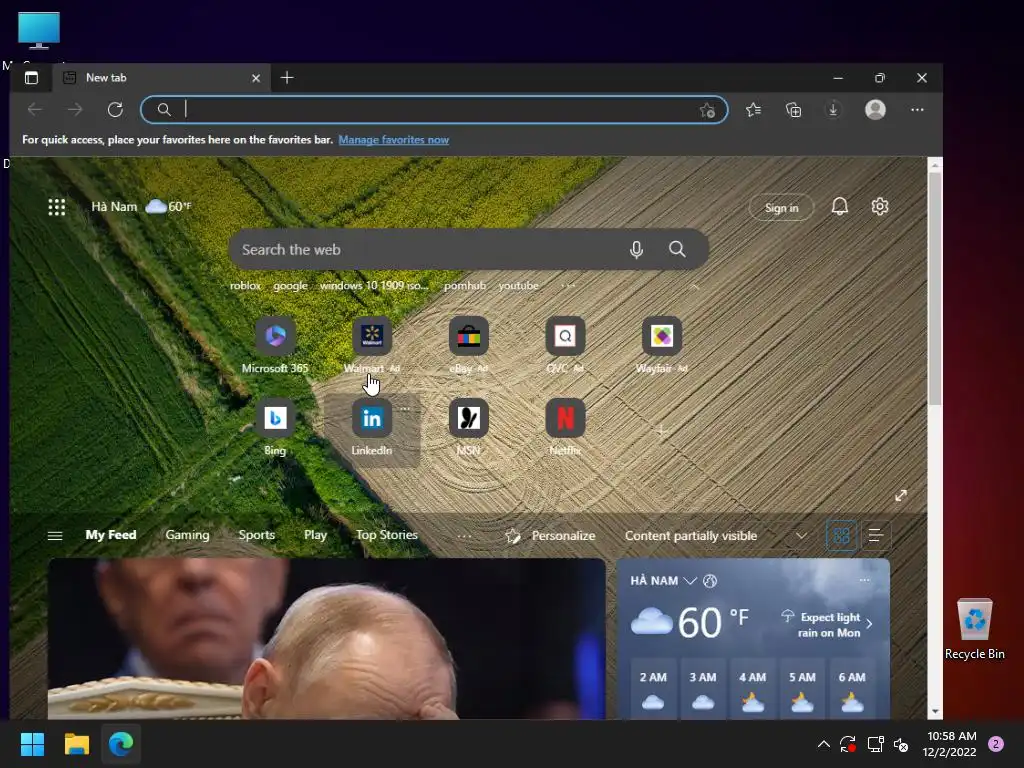Open weather card more options

pyautogui.click(x=865, y=580)
